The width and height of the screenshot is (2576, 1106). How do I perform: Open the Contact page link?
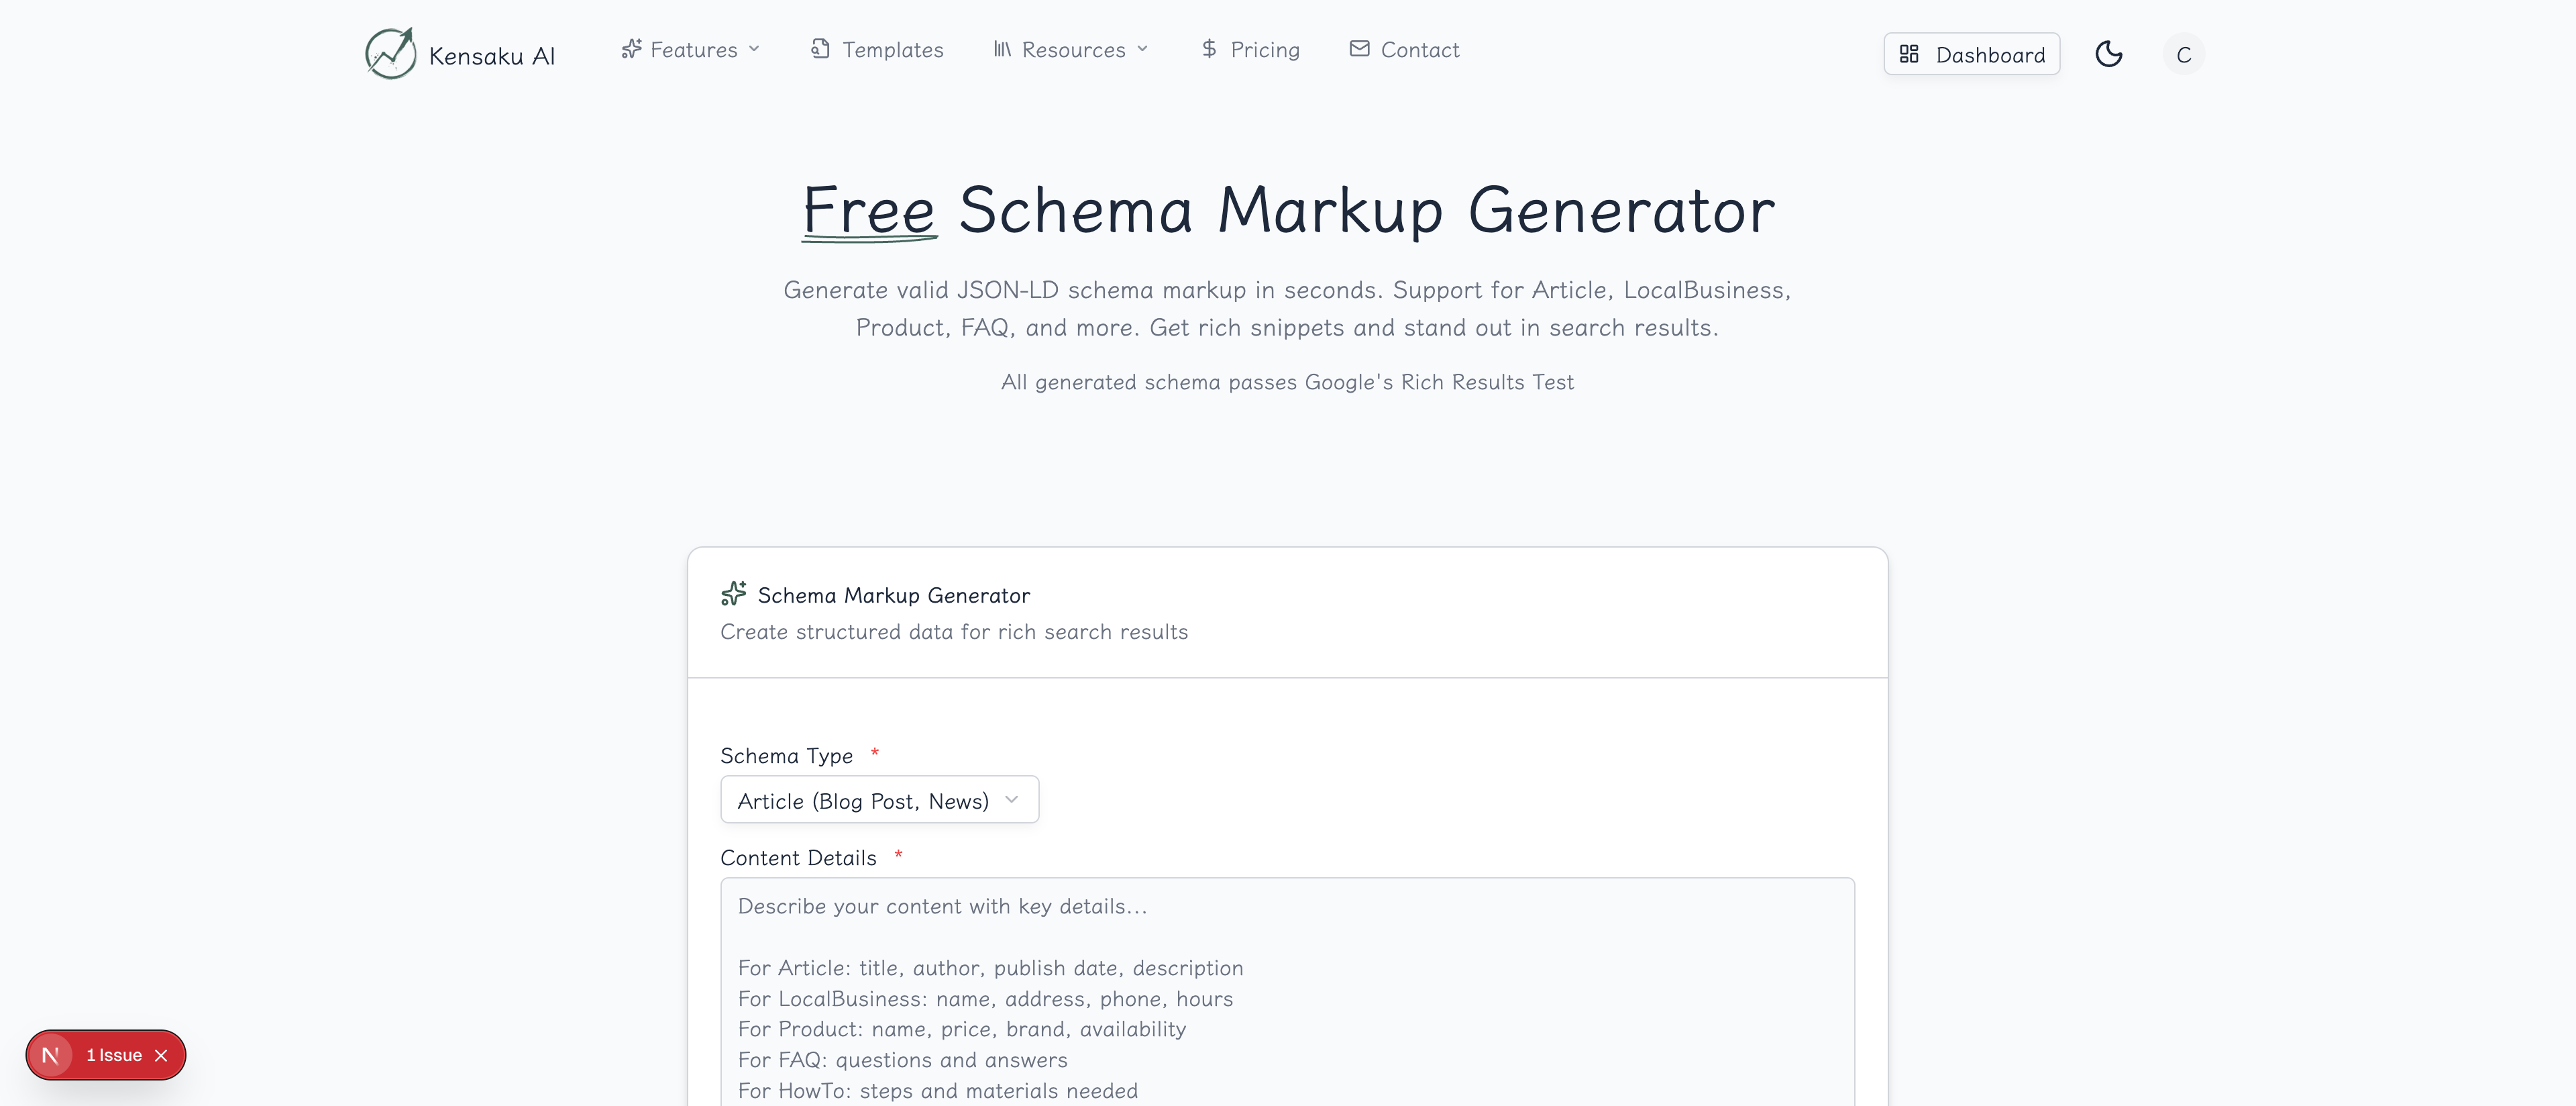(x=1419, y=50)
